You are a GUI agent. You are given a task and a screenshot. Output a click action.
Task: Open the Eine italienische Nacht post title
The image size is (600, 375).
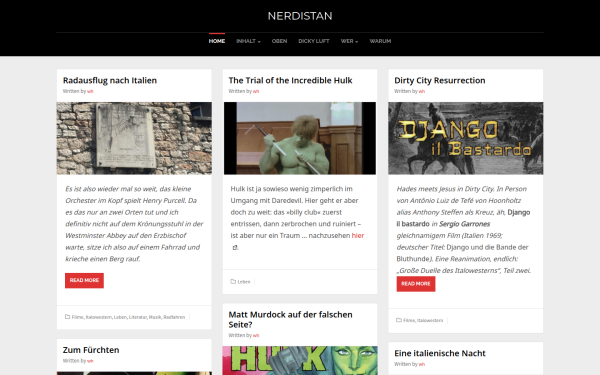pos(440,353)
